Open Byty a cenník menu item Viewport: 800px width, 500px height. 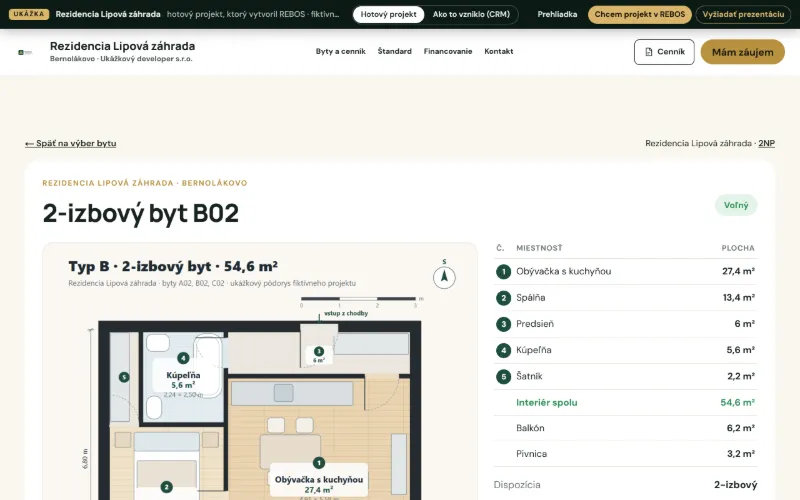(x=340, y=52)
